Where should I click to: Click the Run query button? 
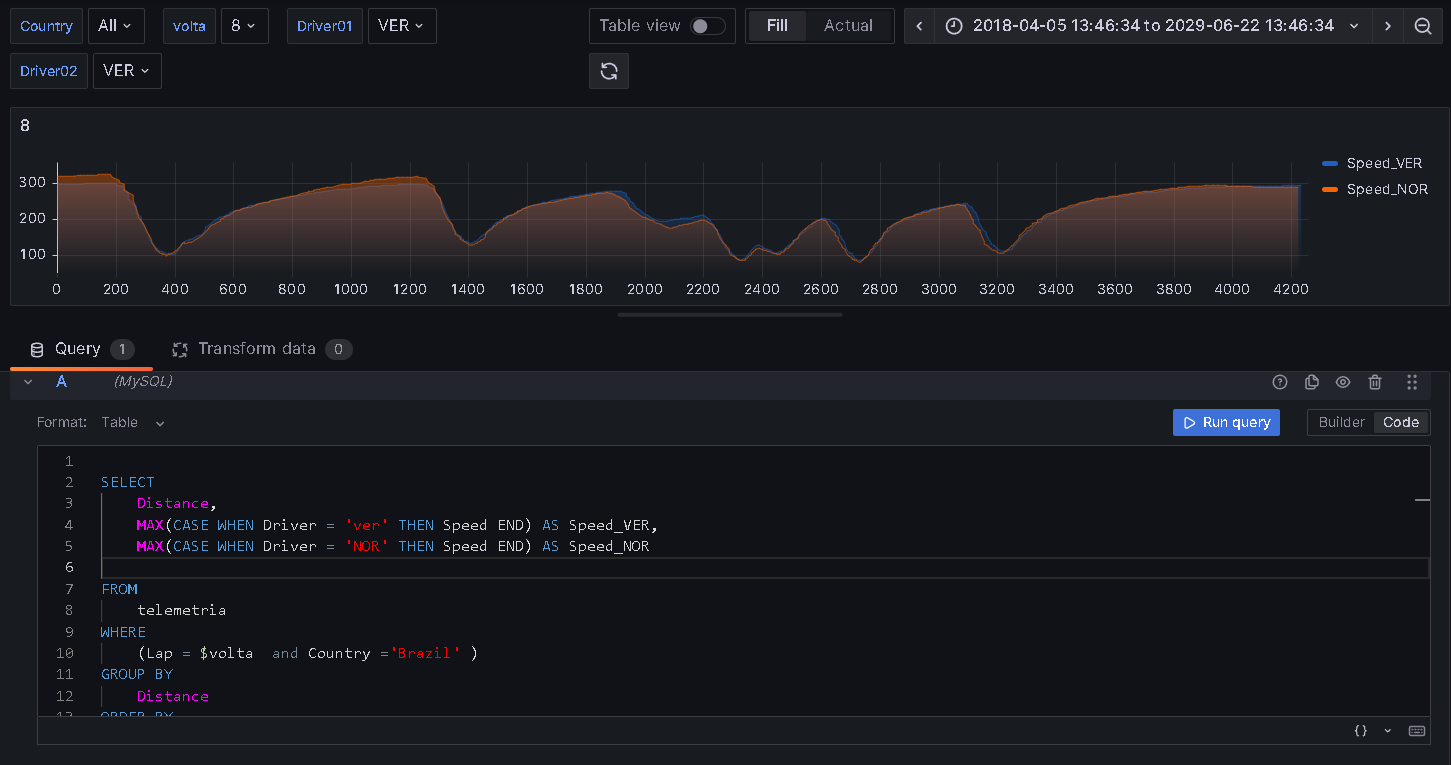[1226, 422]
